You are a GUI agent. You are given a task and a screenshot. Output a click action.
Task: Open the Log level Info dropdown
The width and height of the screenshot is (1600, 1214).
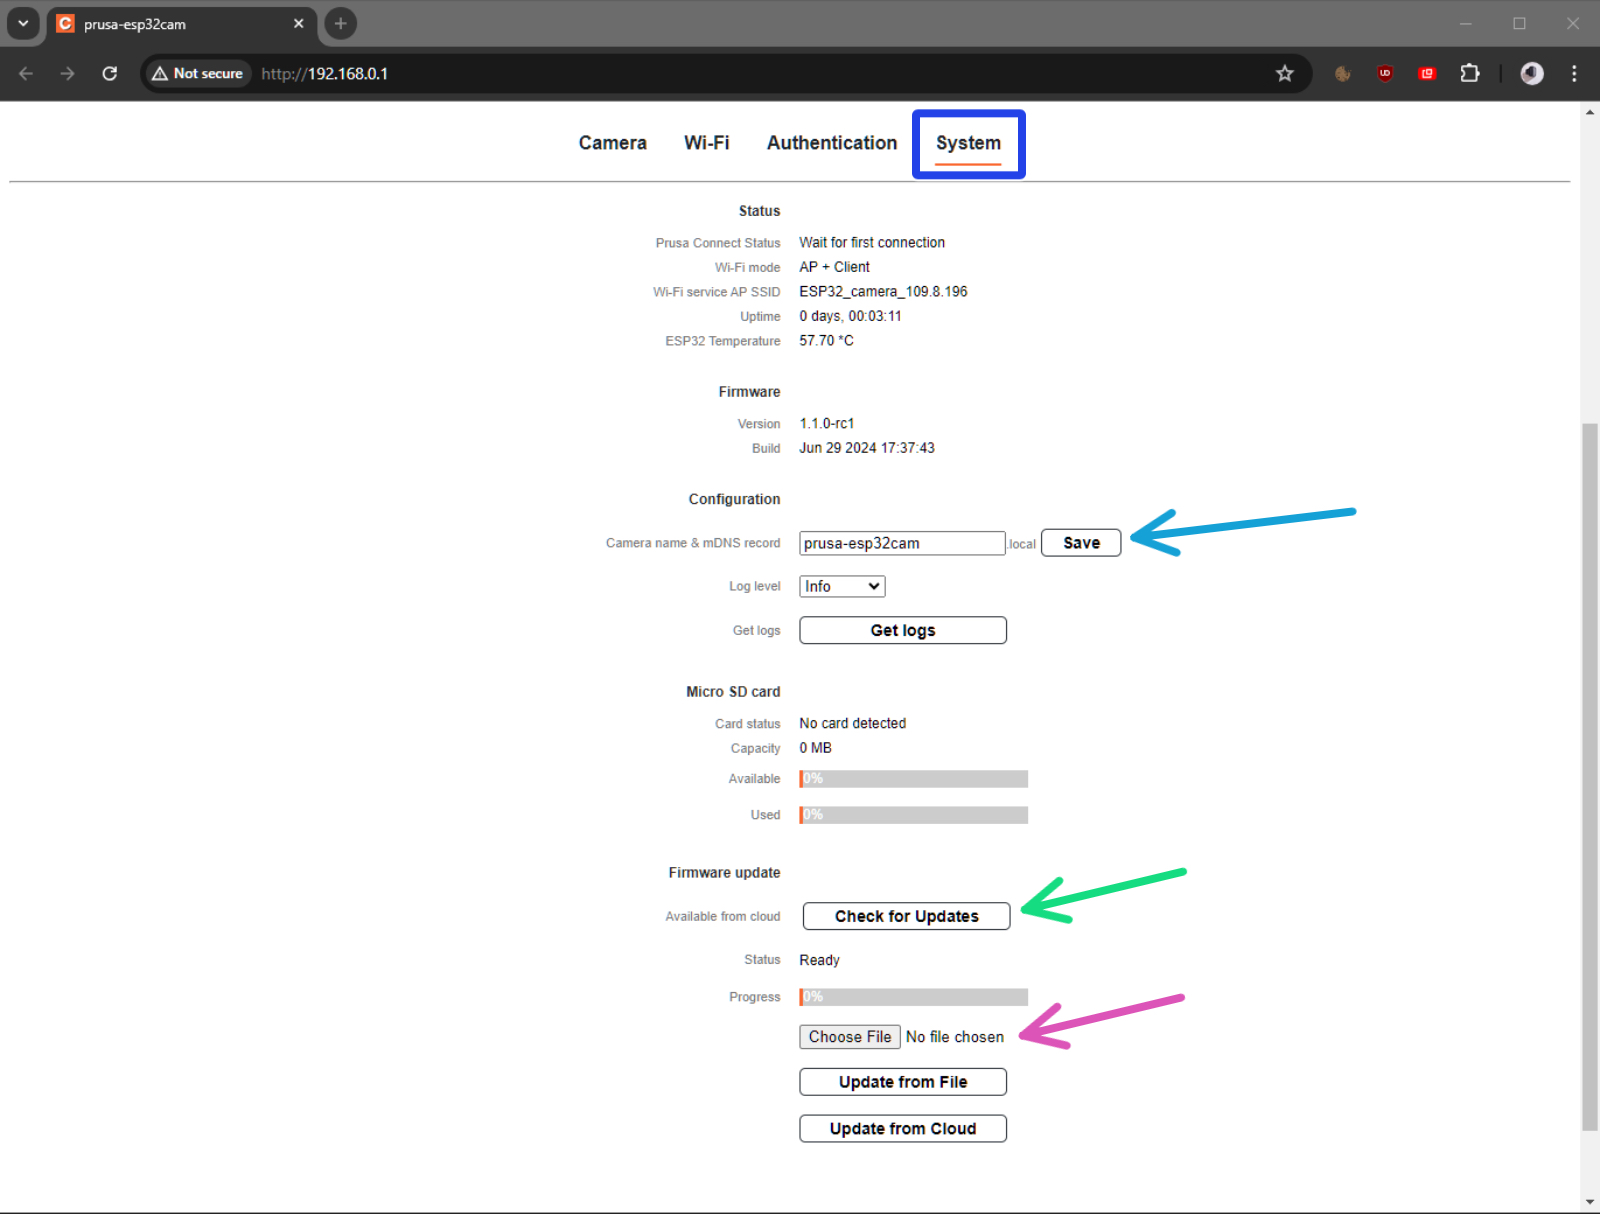tap(842, 586)
